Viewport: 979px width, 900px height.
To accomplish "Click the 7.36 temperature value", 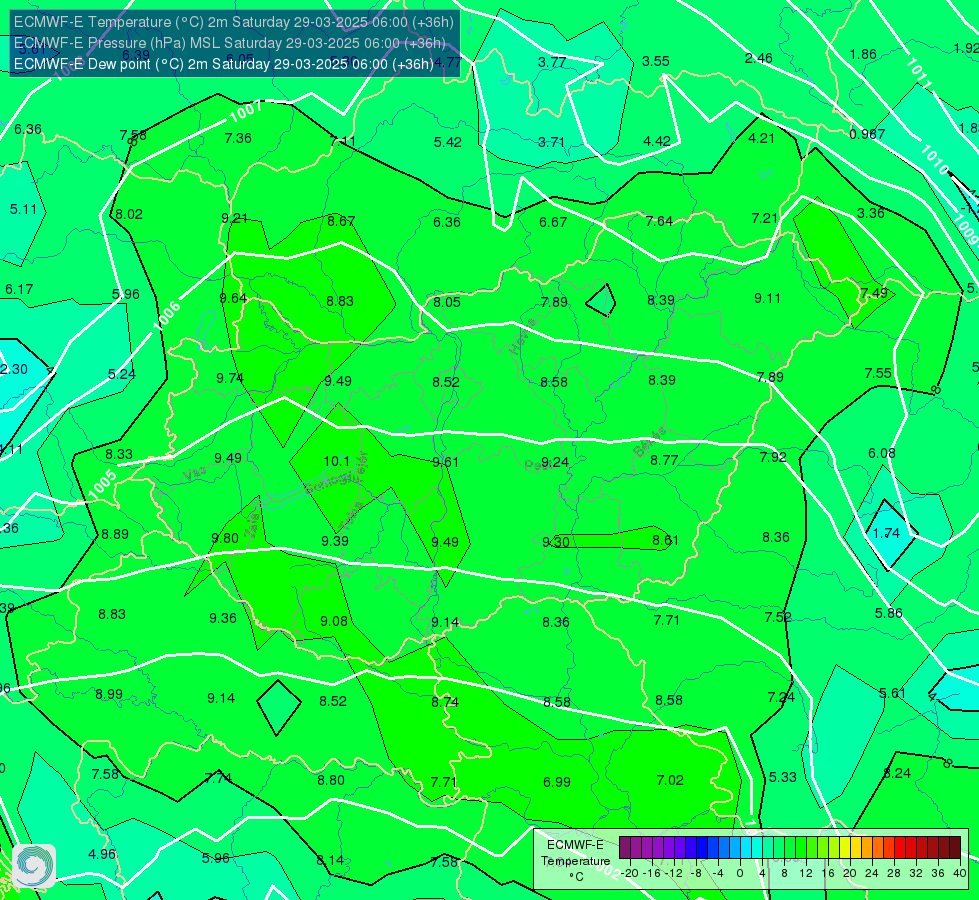I will [238, 139].
